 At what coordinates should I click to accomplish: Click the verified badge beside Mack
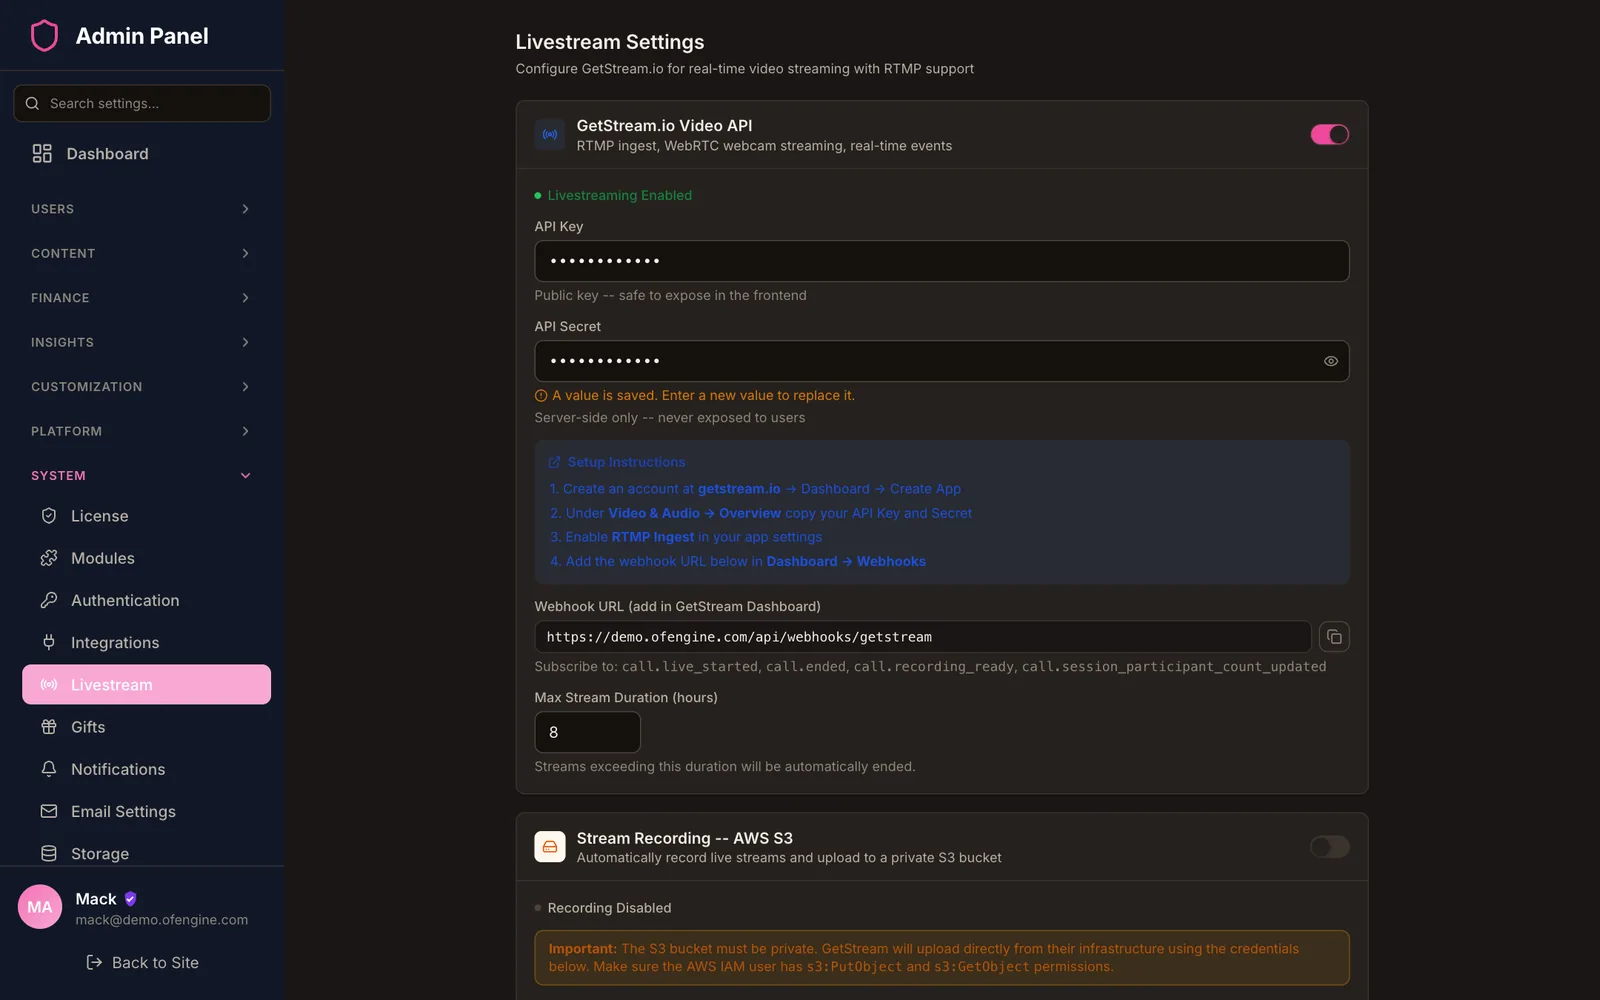pos(130,899)
